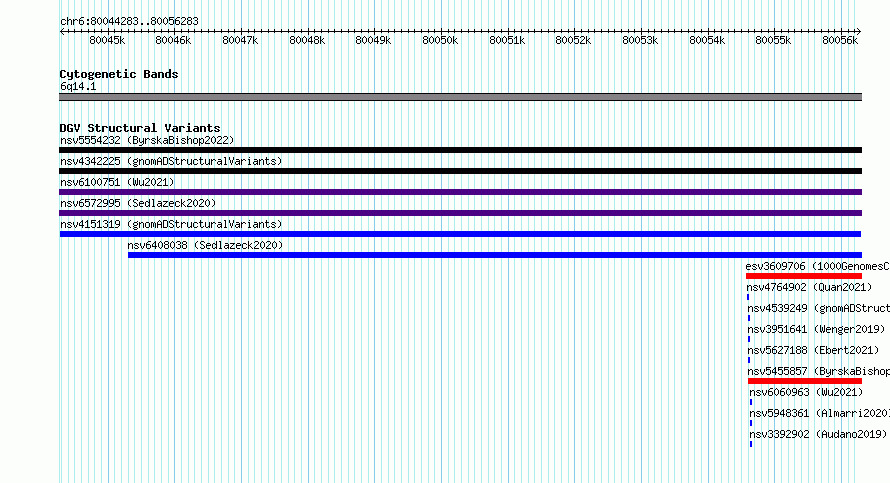Select nsv6408038 (Sedlazeck2020) label
Image resolution: width=890 pixels, height=483 pixels.
(205, 245)
